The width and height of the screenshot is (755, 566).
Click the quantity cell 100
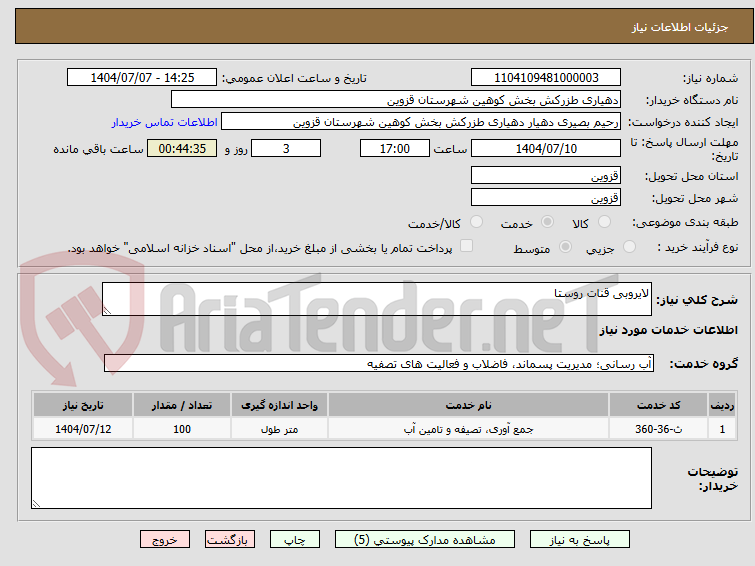[x=182, y=429]
